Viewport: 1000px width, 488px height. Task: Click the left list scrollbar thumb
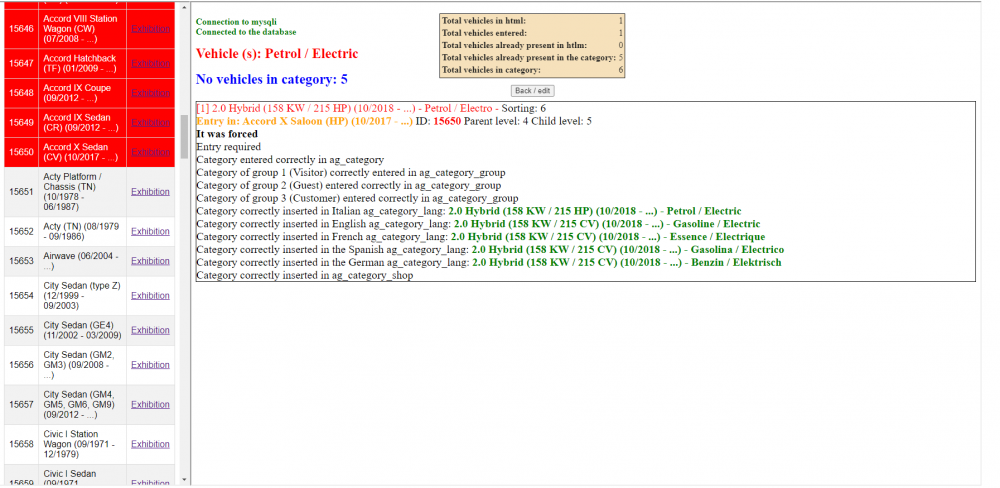184,137
